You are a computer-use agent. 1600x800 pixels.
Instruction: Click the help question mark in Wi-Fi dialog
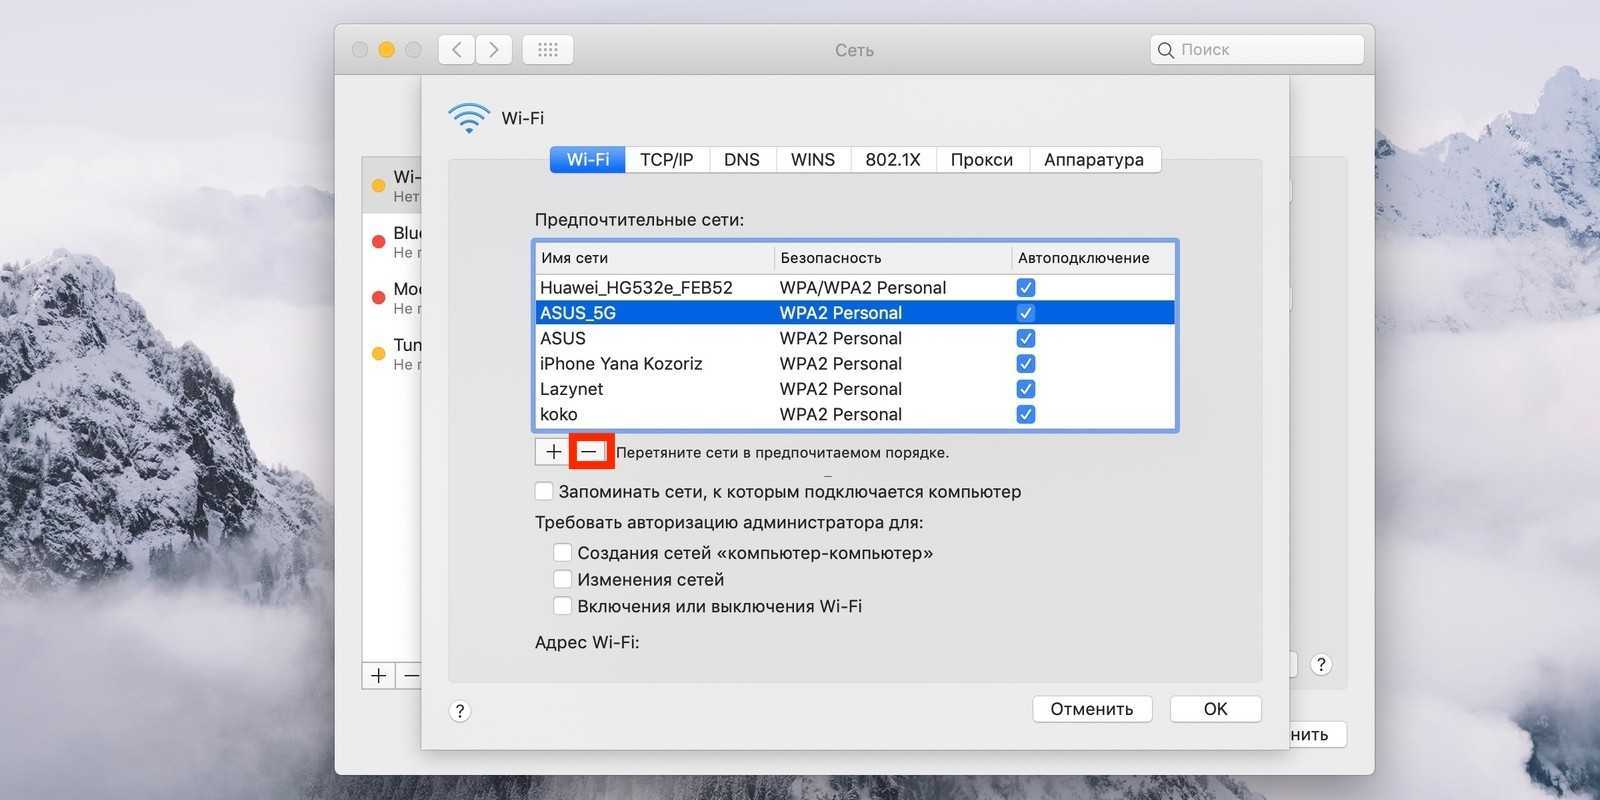click(459, 711)
